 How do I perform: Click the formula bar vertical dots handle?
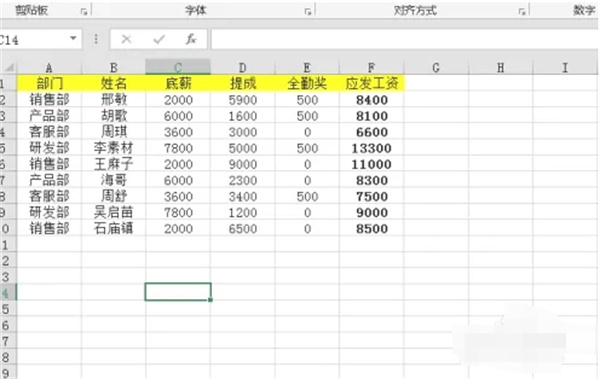tap(96, 39)
